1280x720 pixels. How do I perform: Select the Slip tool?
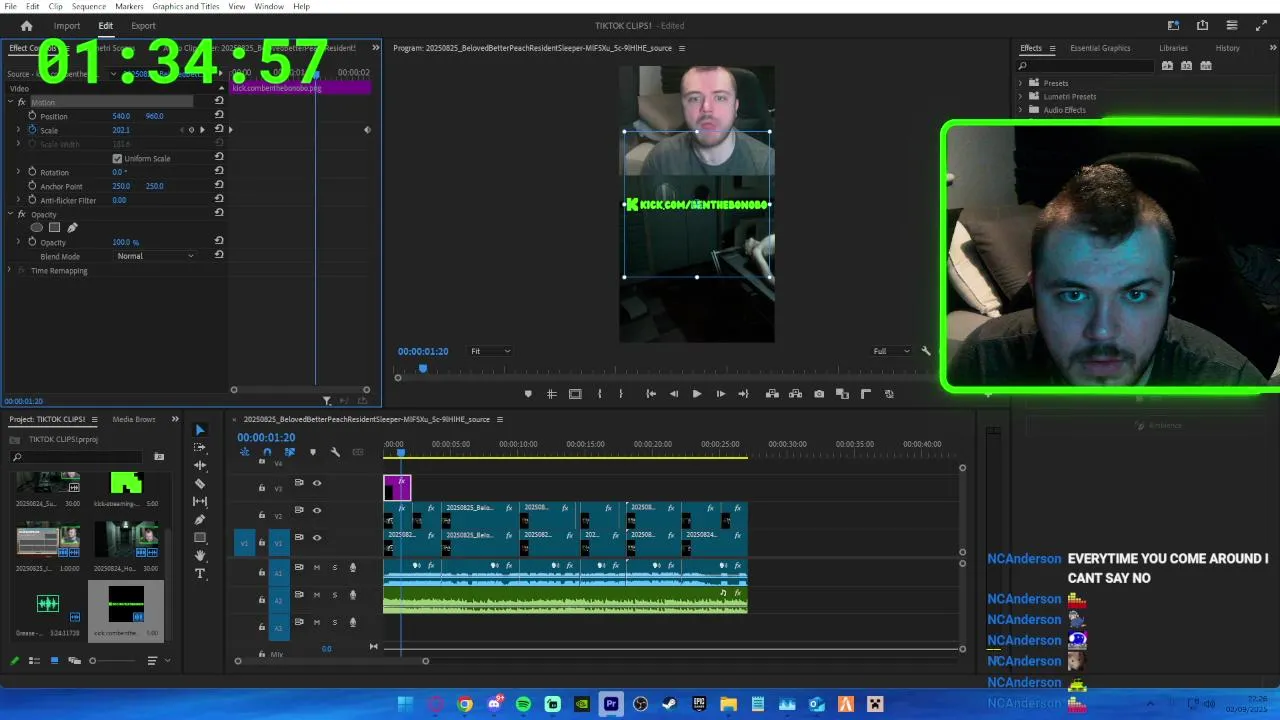coord(200,502)
